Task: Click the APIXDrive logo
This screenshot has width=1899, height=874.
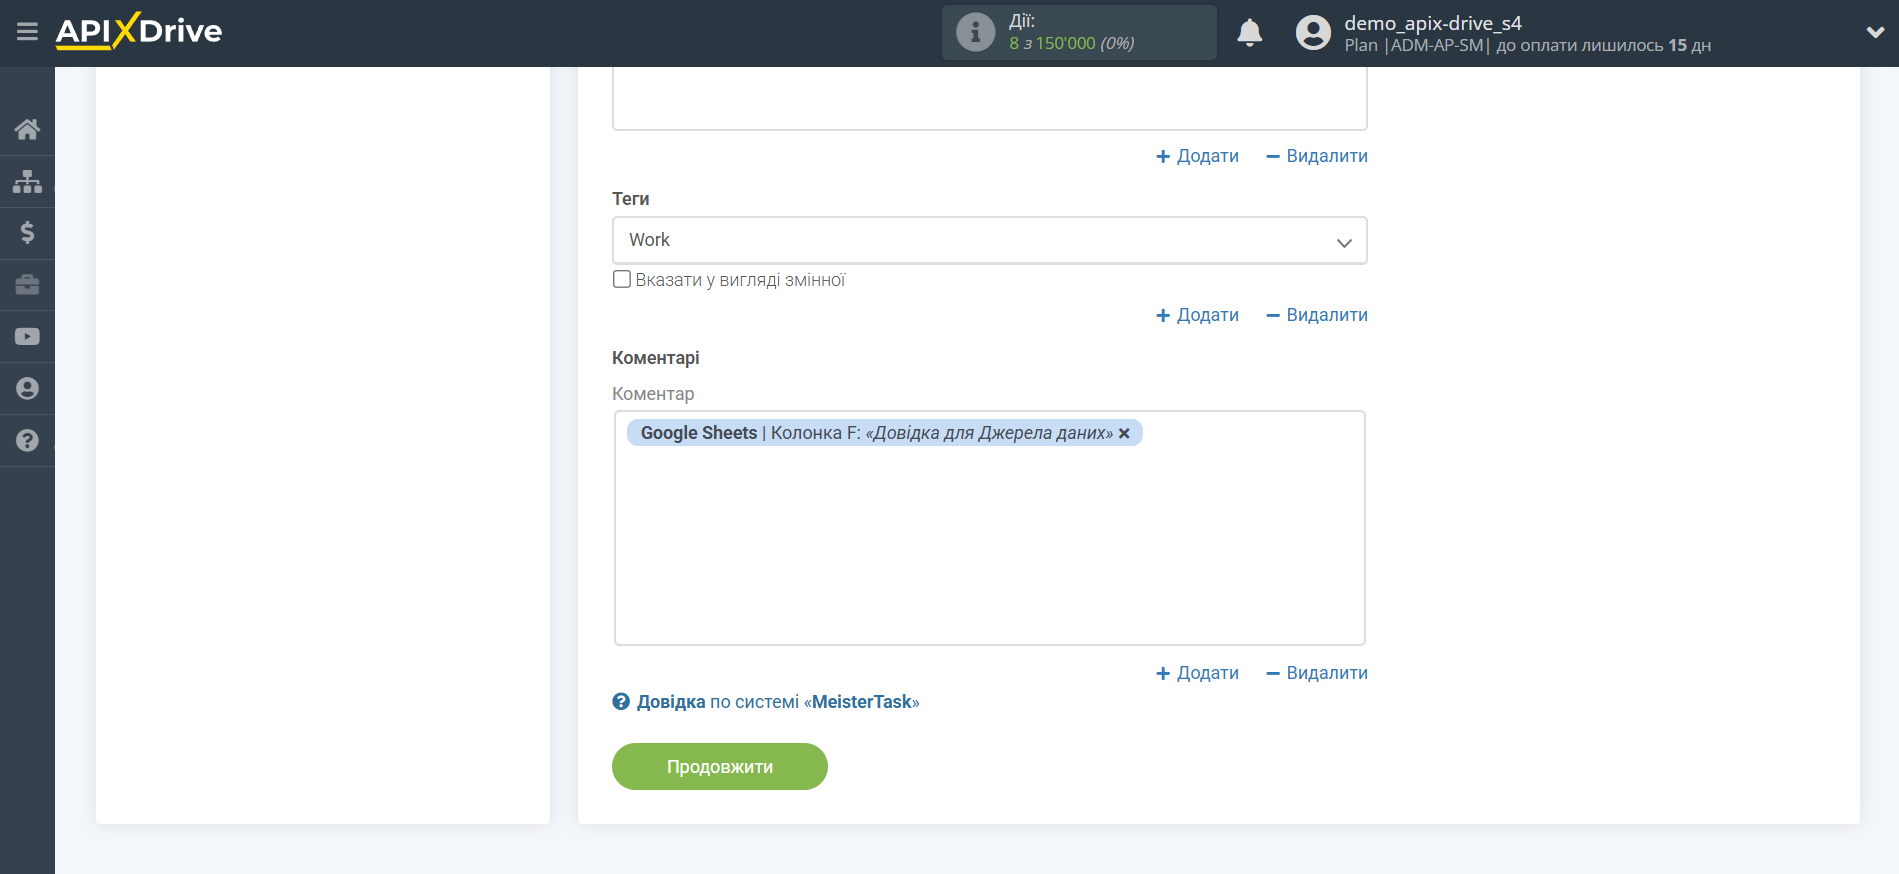Action: pyautogui.click(x=139, y=32)
